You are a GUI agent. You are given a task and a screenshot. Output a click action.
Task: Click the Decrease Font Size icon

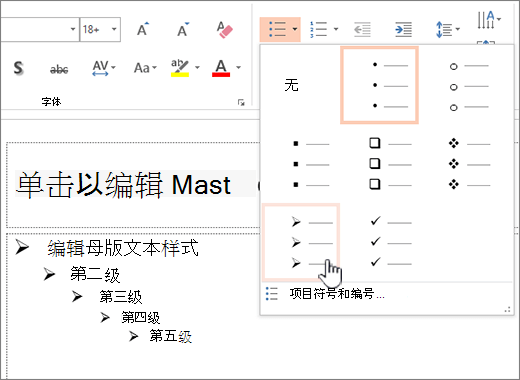(x=183, y=29)
